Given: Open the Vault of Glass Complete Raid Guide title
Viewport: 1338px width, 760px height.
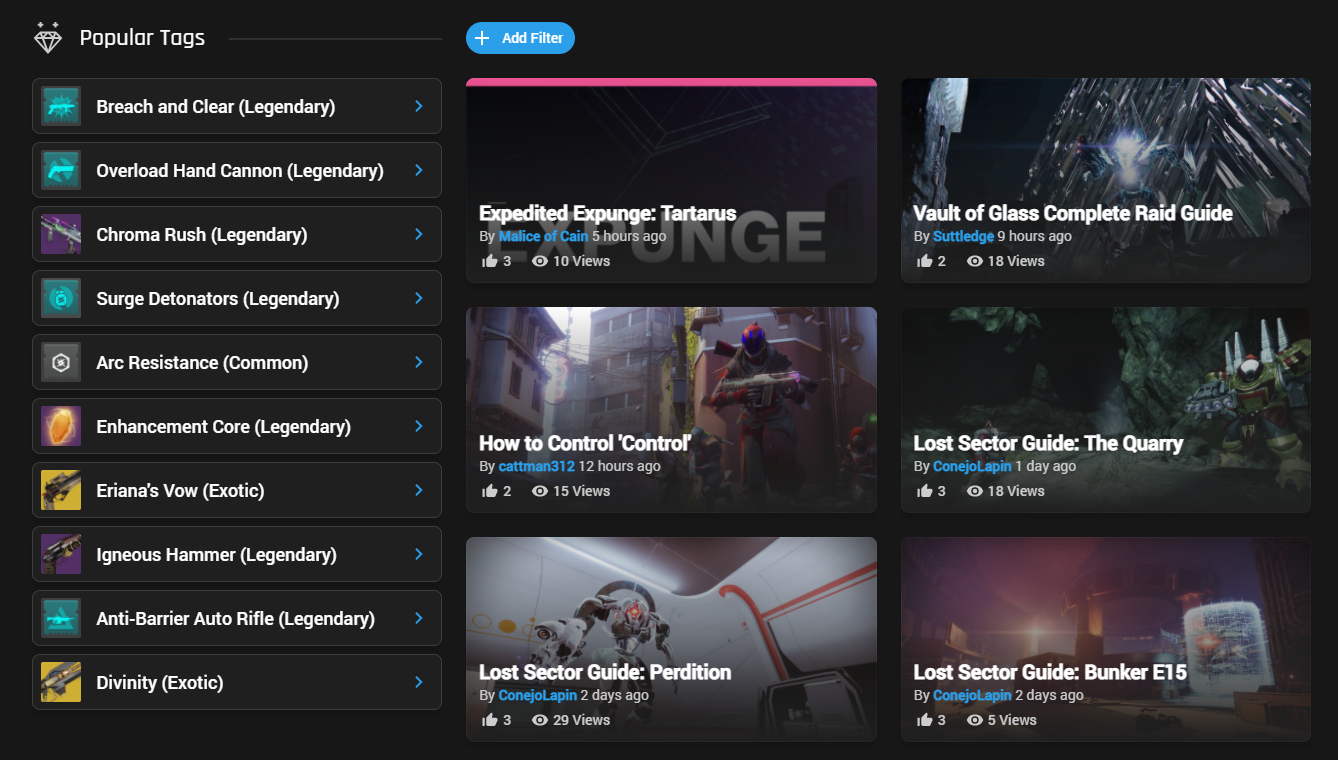Looking at the screenshot, I should pos(1072,213).
